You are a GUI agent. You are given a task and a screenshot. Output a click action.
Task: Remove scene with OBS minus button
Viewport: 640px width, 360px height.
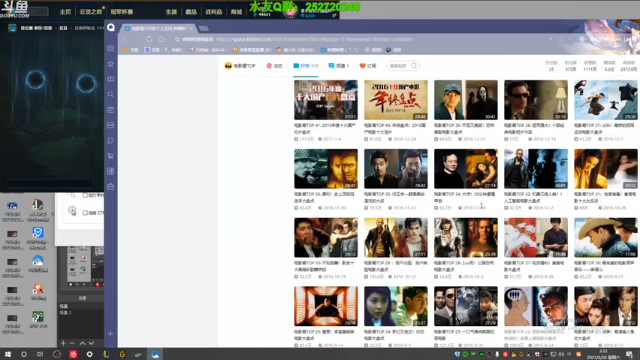coord(72,343)
